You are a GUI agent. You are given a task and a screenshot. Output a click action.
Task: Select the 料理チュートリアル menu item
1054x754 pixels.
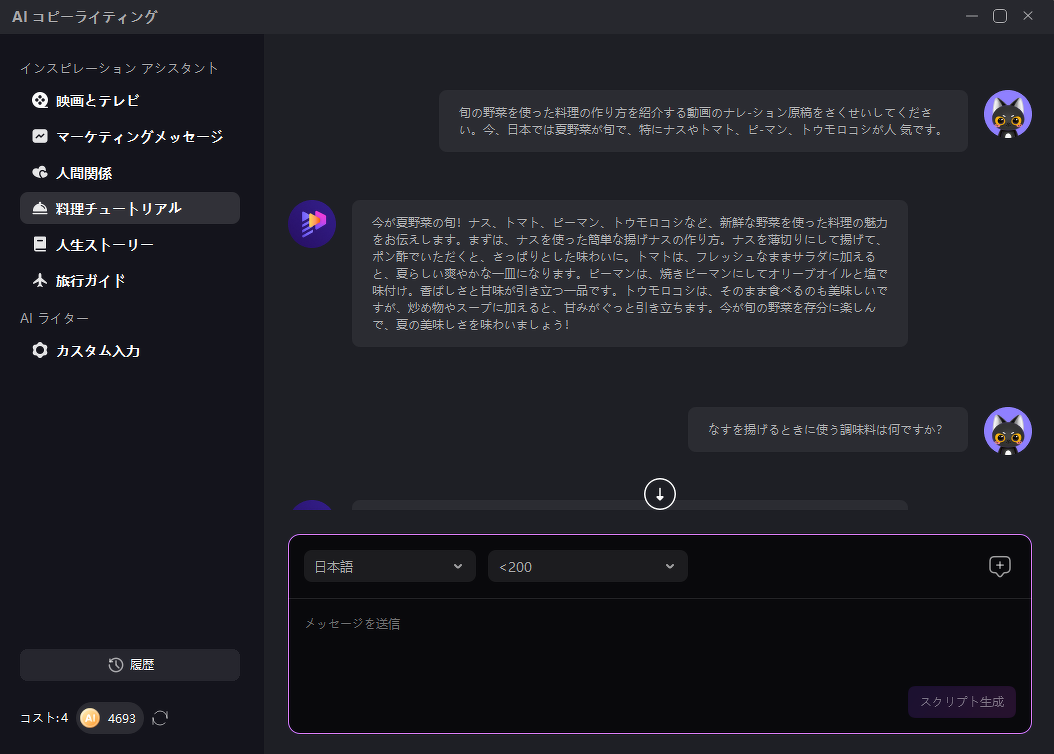(x=130, y=208)
